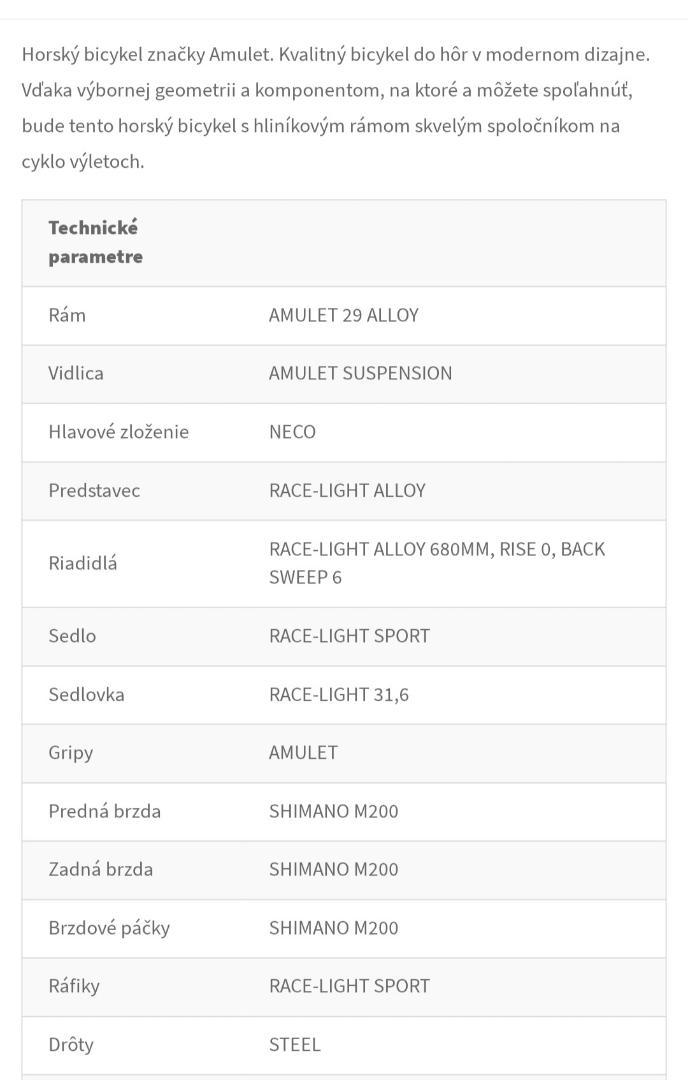Click the NECO value cell

pyautogui.click(x=292, y=432)
